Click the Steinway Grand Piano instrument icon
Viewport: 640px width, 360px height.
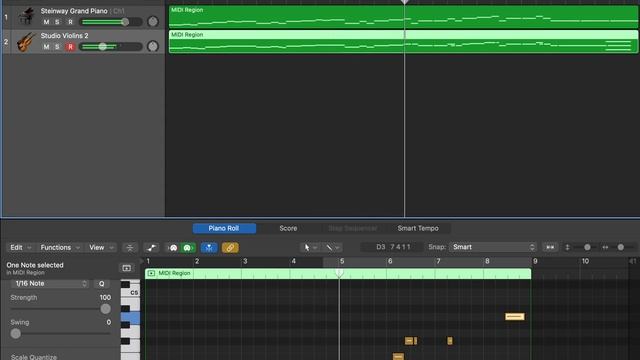[x=26, y=17]
